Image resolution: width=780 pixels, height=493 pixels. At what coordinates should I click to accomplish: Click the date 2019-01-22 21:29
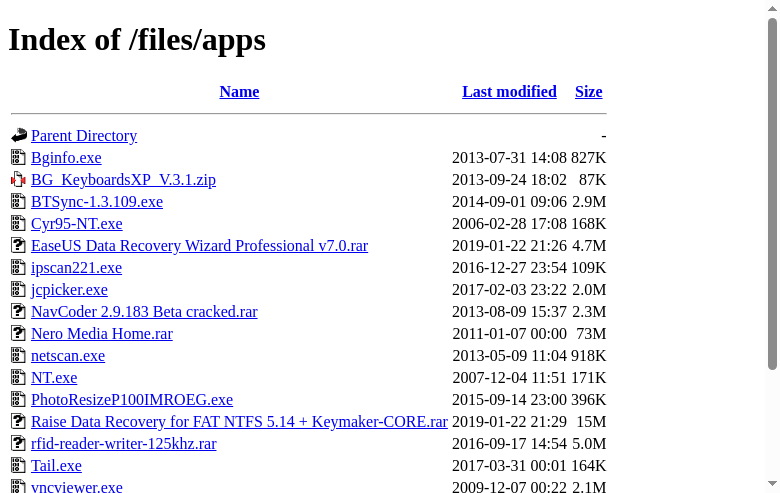point(509,421)
